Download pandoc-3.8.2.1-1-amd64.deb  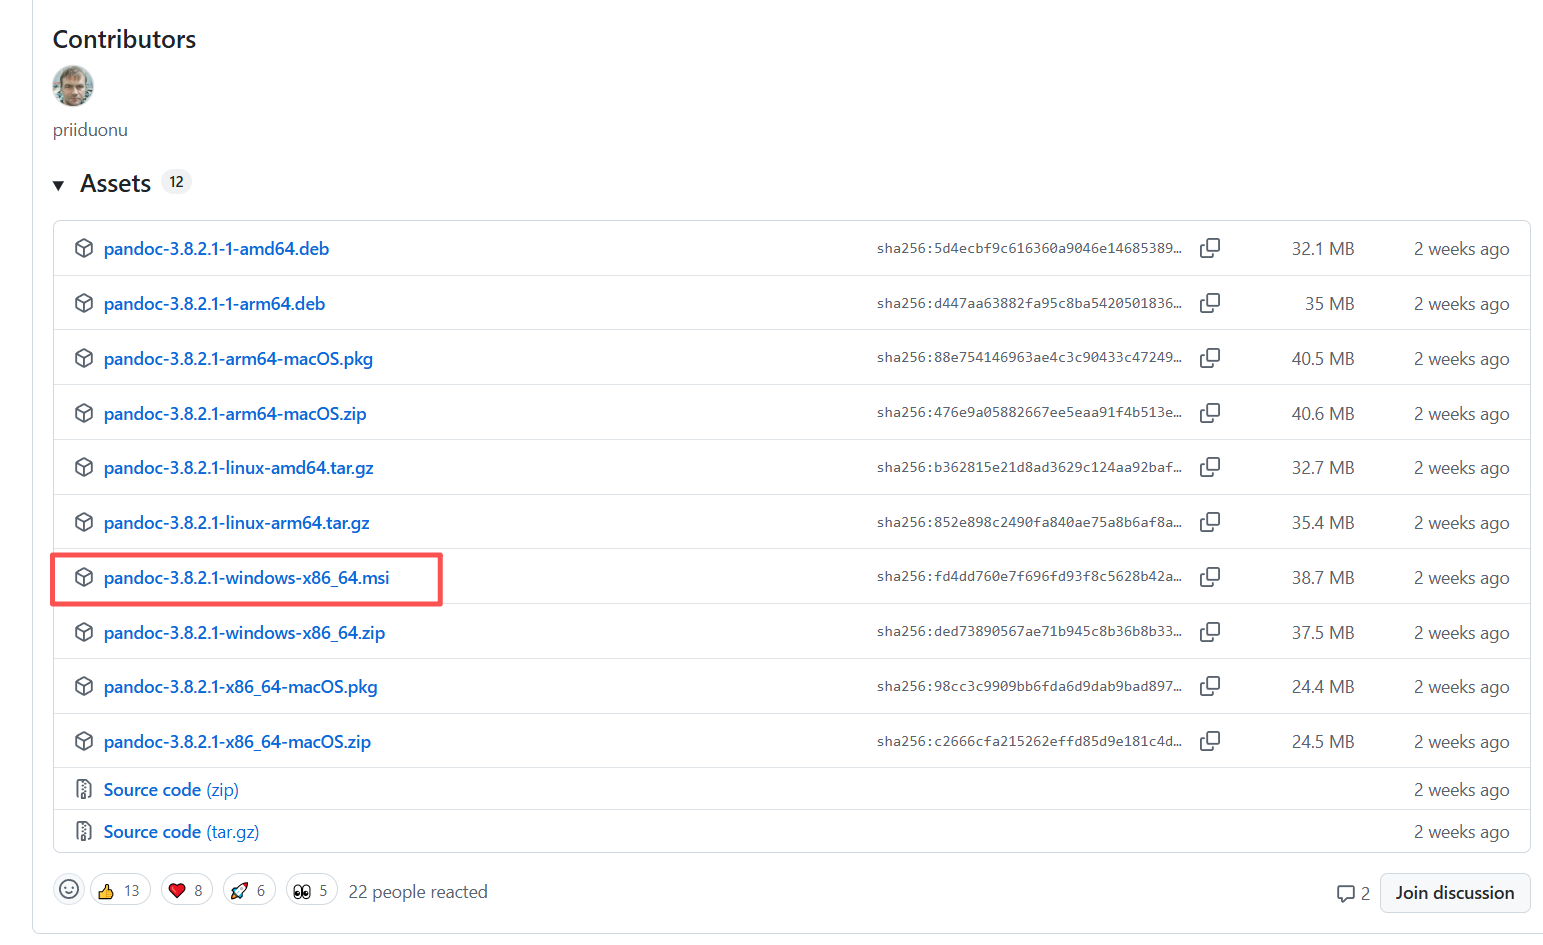tap(216, 249)
